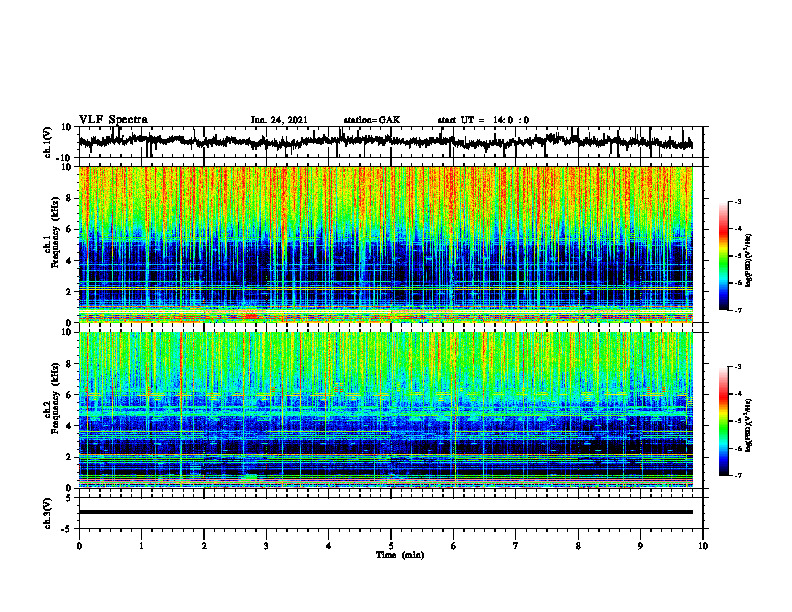Viewport: 792px width, 612px height.
Task: Click the "station=GAK" header label
Action: (372, 120)
